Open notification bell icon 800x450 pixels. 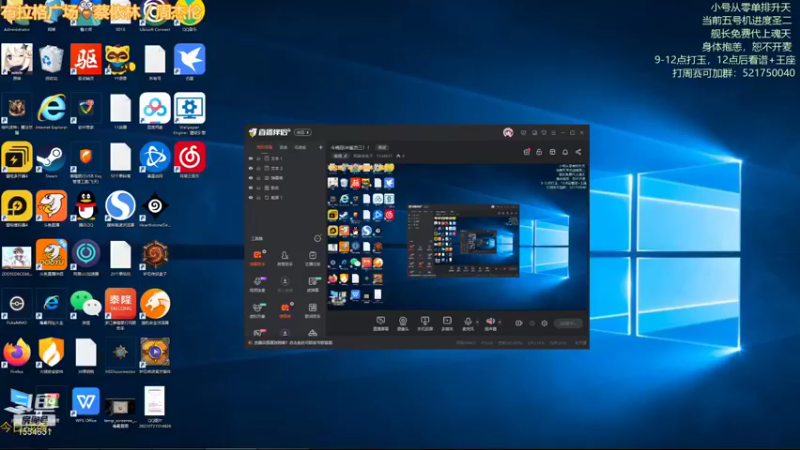[x=565, y=152]
